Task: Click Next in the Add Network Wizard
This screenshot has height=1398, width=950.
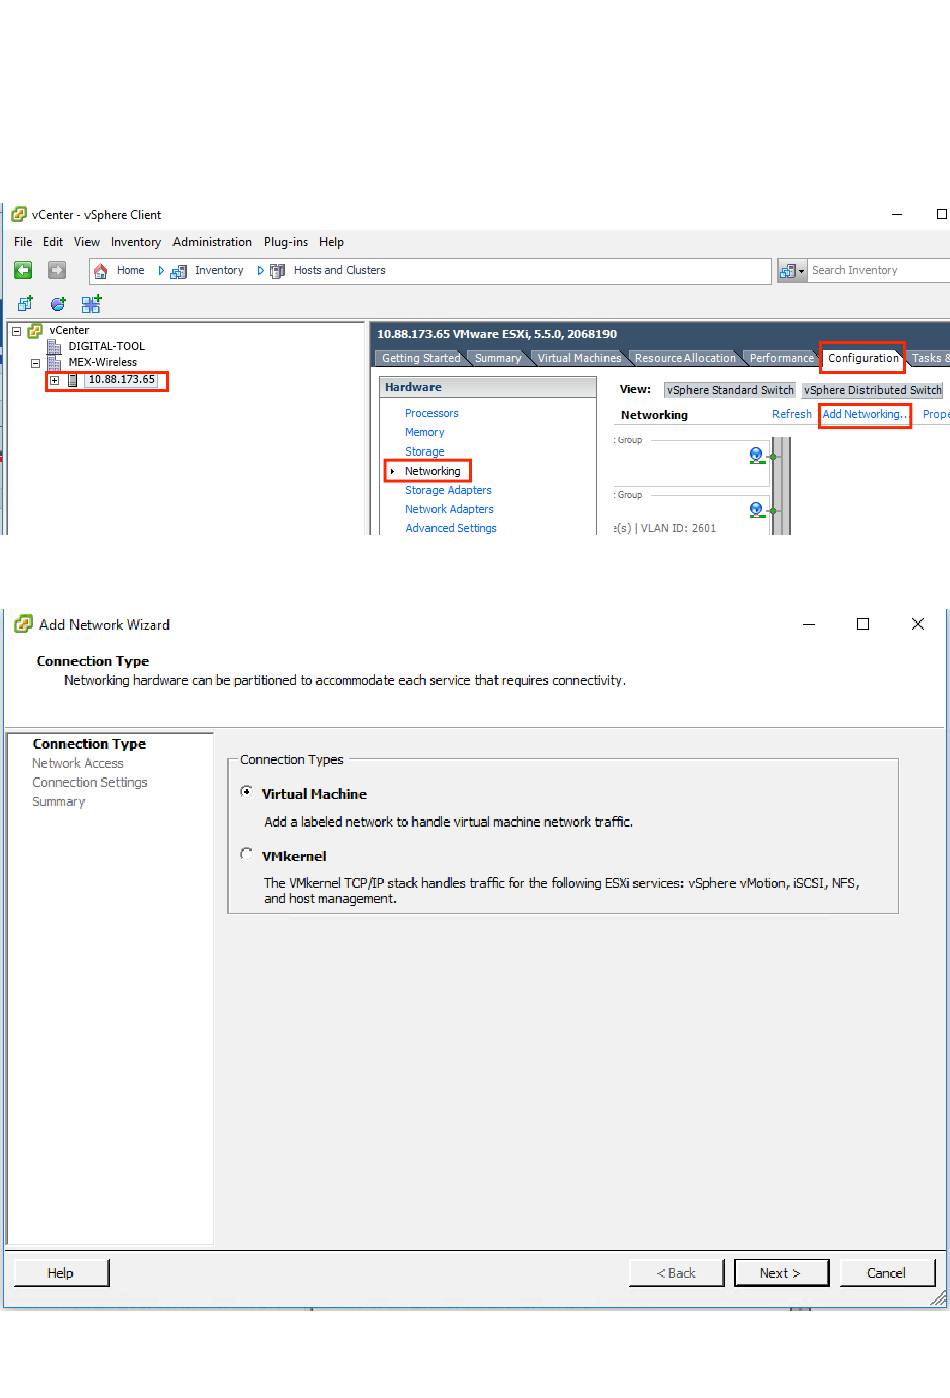Action: coord(781,1273)
